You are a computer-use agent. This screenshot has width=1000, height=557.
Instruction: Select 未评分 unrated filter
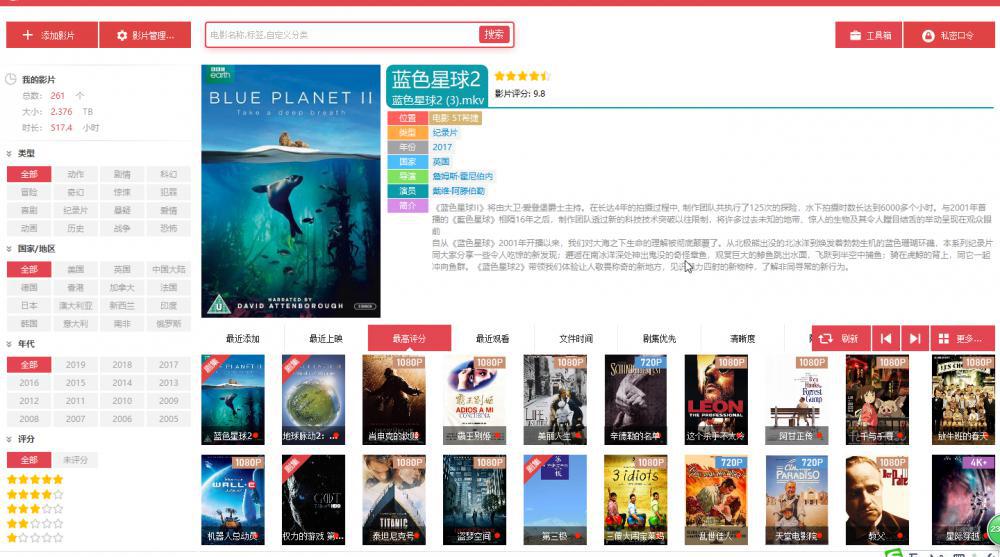pyautogui.click(x=75, y=459)
